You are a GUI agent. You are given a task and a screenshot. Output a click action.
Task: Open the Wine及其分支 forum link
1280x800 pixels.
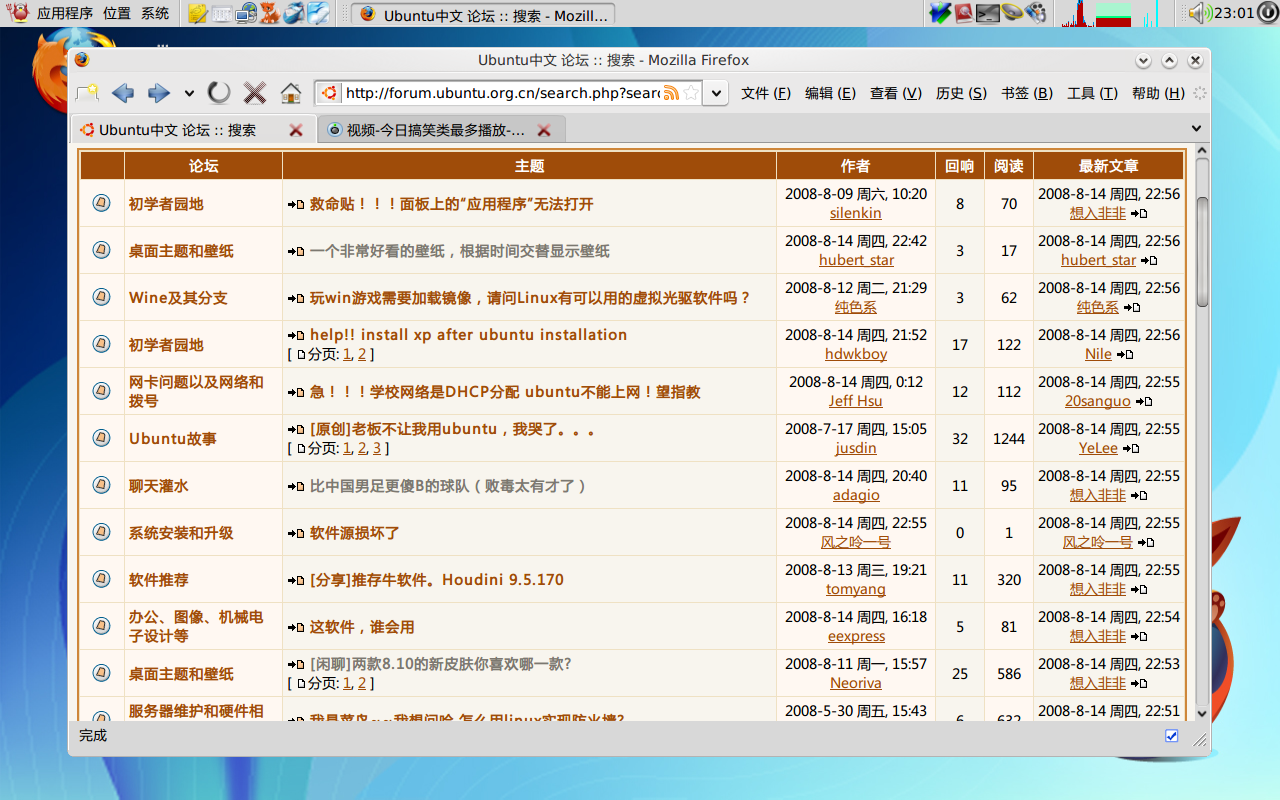click(178, 298)
